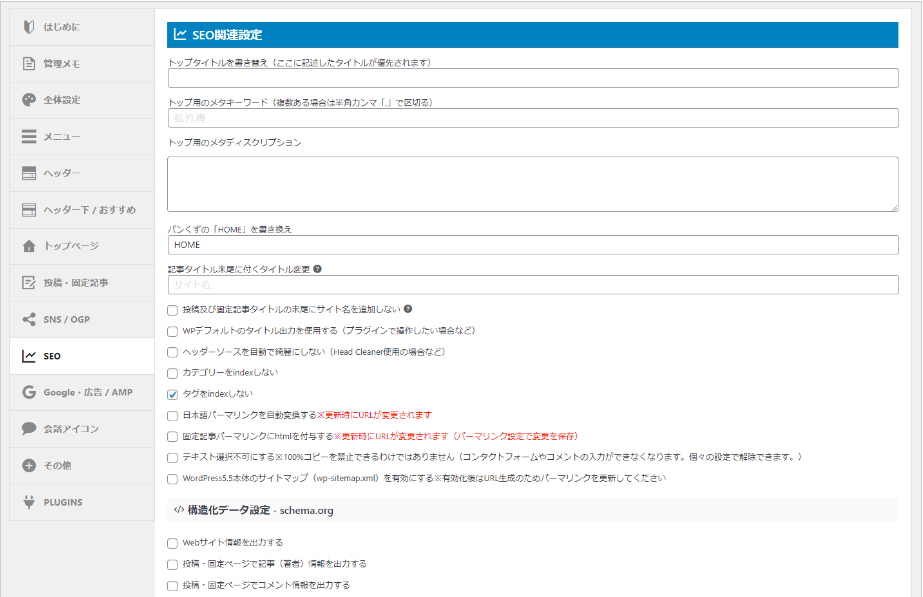Click the メタディスクリプション text area
The height and width of the screenshot is (597, 923).
point(533,184)
